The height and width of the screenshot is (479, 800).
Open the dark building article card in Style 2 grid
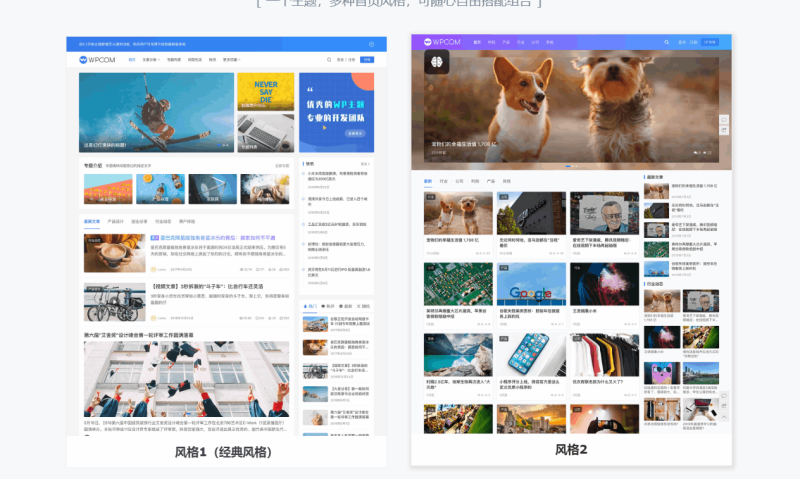[532, 224]
